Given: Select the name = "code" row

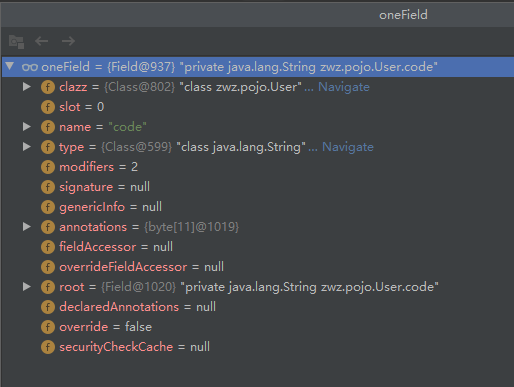Looking at the screenshot, I should (258, 127).
